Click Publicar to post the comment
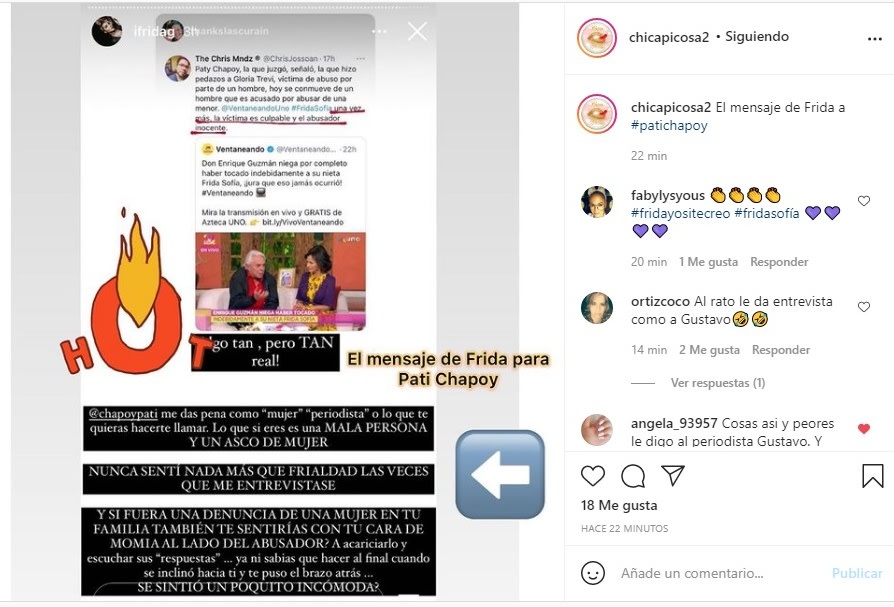This screenshot has width=894, height=607. 857,573
